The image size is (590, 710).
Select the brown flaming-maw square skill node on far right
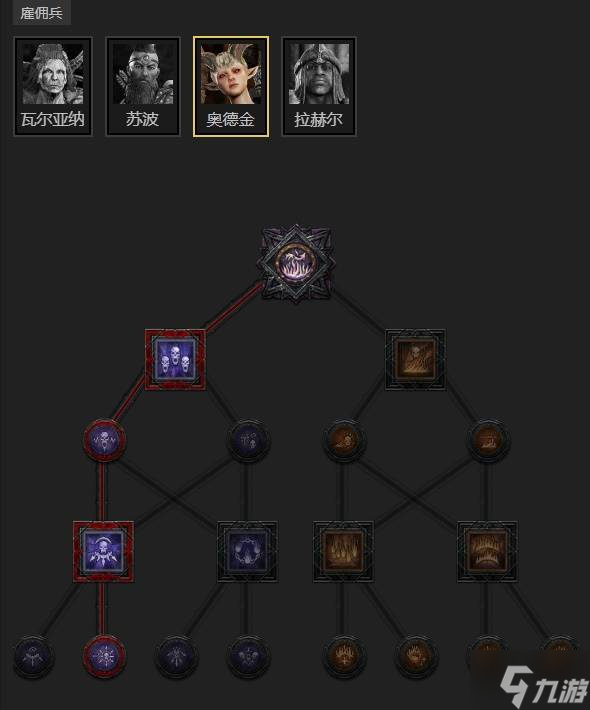coord(487,552)
